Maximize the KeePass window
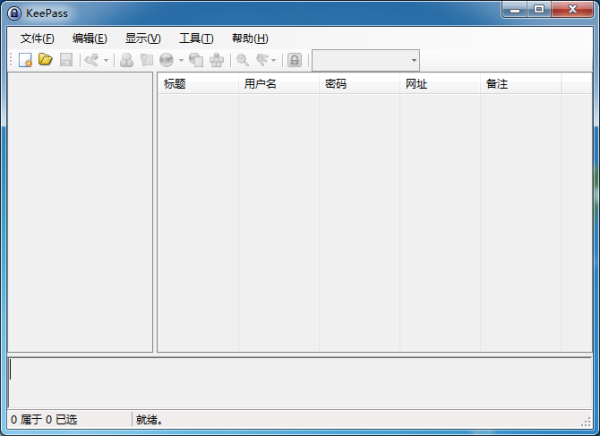Image resolution: width=600 pixels, height=436 pixels. pos(540,10)
